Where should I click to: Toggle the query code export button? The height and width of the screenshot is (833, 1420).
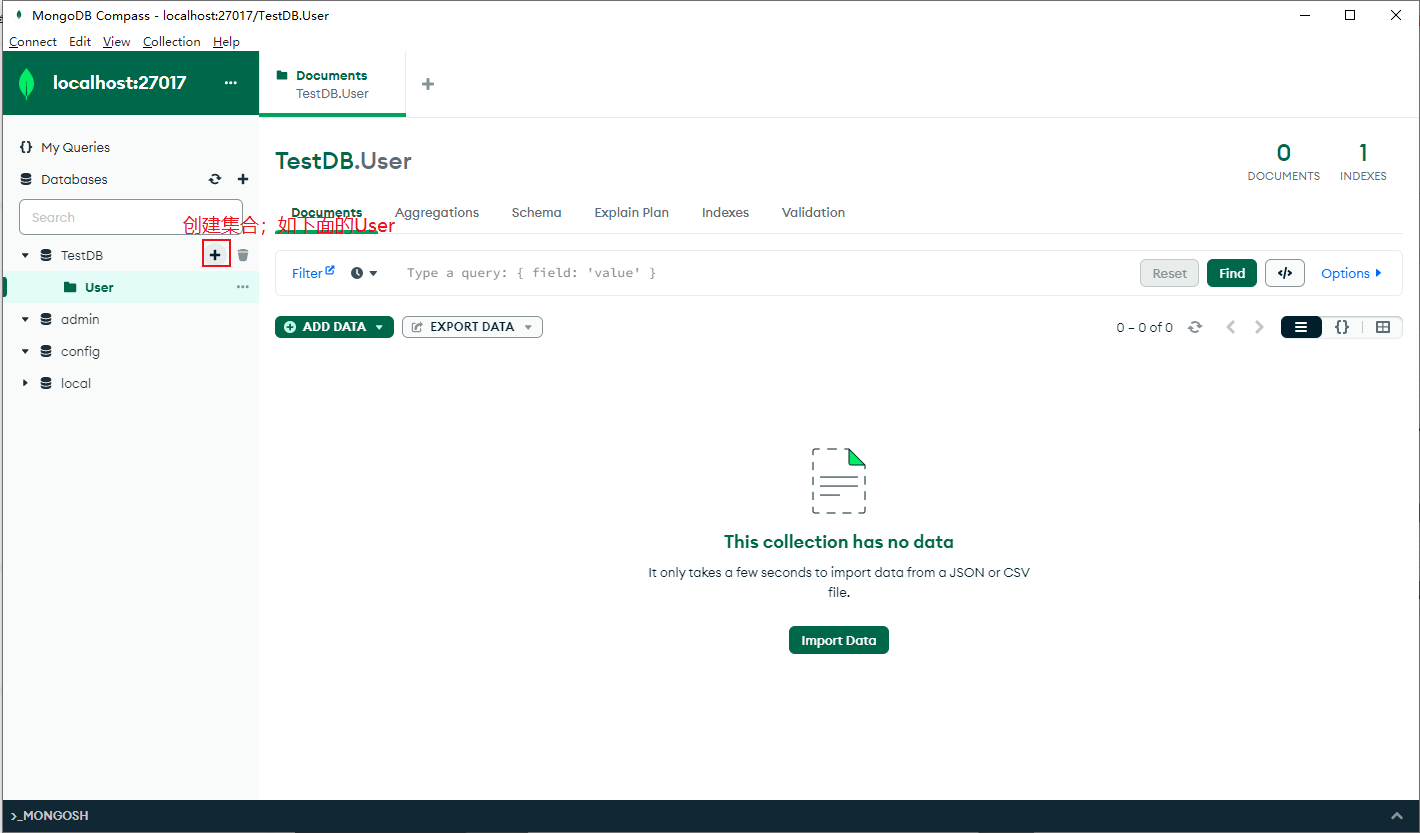point(1285,273)
